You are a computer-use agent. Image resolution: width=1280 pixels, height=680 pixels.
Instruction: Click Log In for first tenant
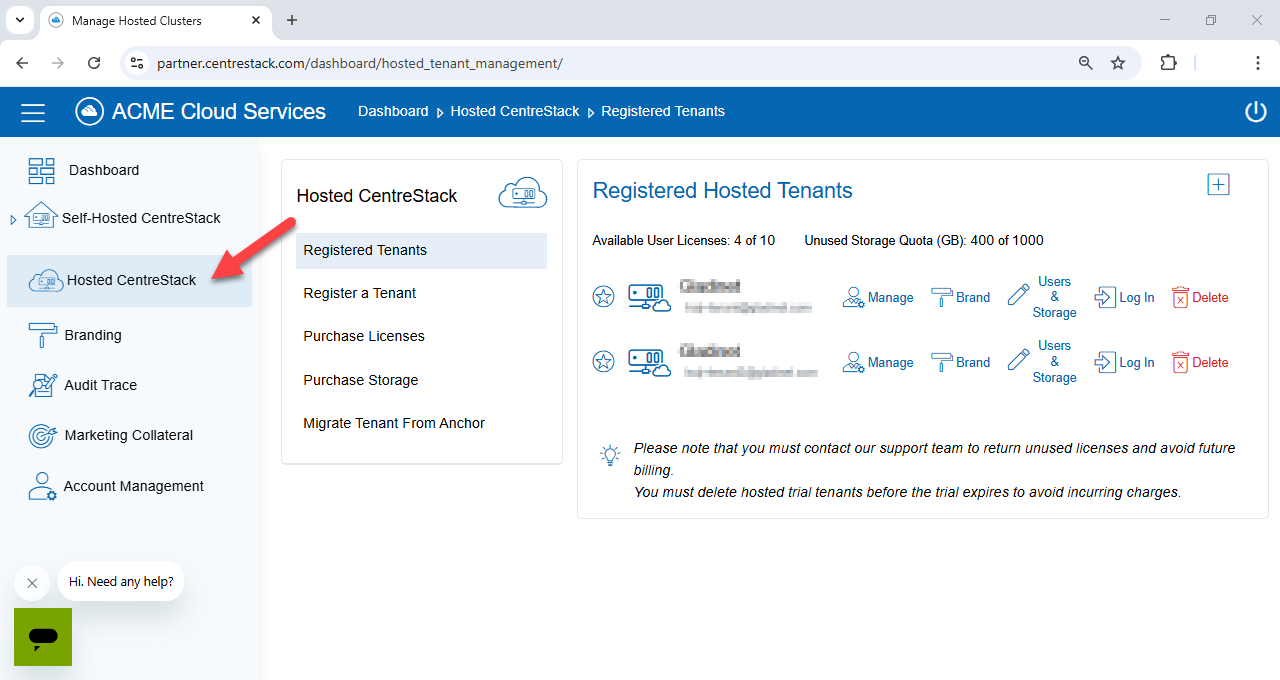click(x=1125, y=297)
